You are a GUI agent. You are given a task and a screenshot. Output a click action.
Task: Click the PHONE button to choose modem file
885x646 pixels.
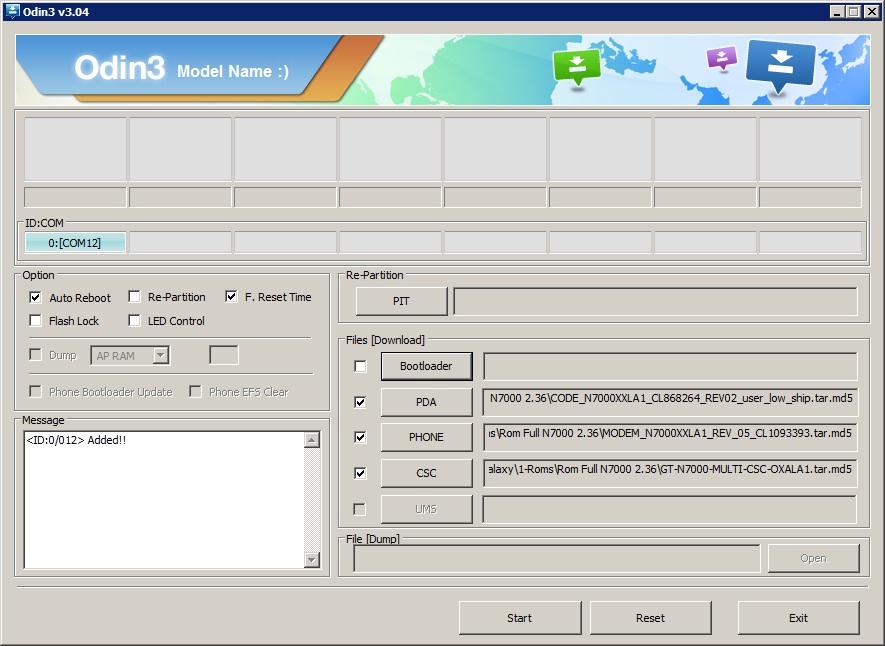426,437
